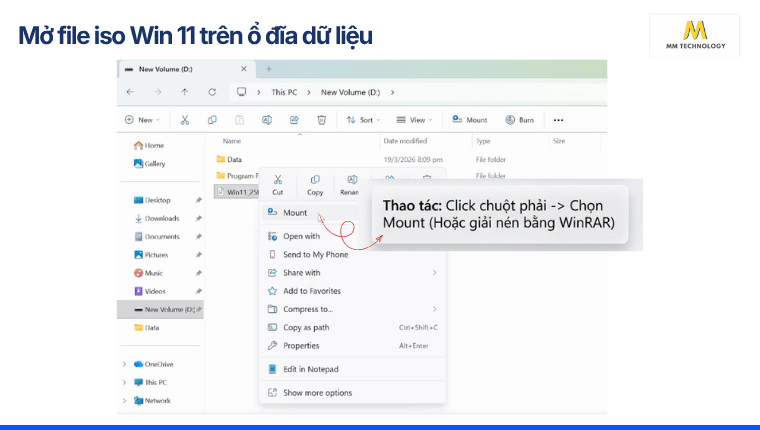Choose Properties in the context menu
Viewport: 760px width, 430px height.
point(353,346)
